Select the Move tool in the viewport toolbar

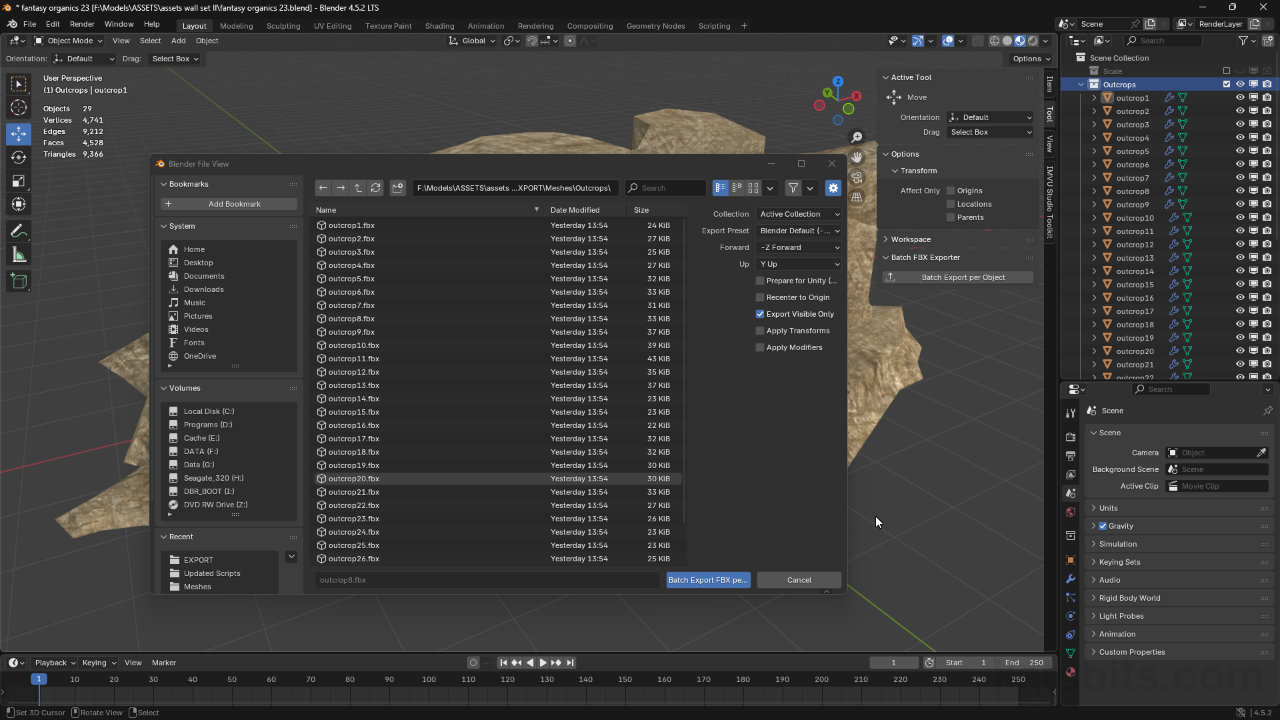pyautogui.click(x=18, y=134)
